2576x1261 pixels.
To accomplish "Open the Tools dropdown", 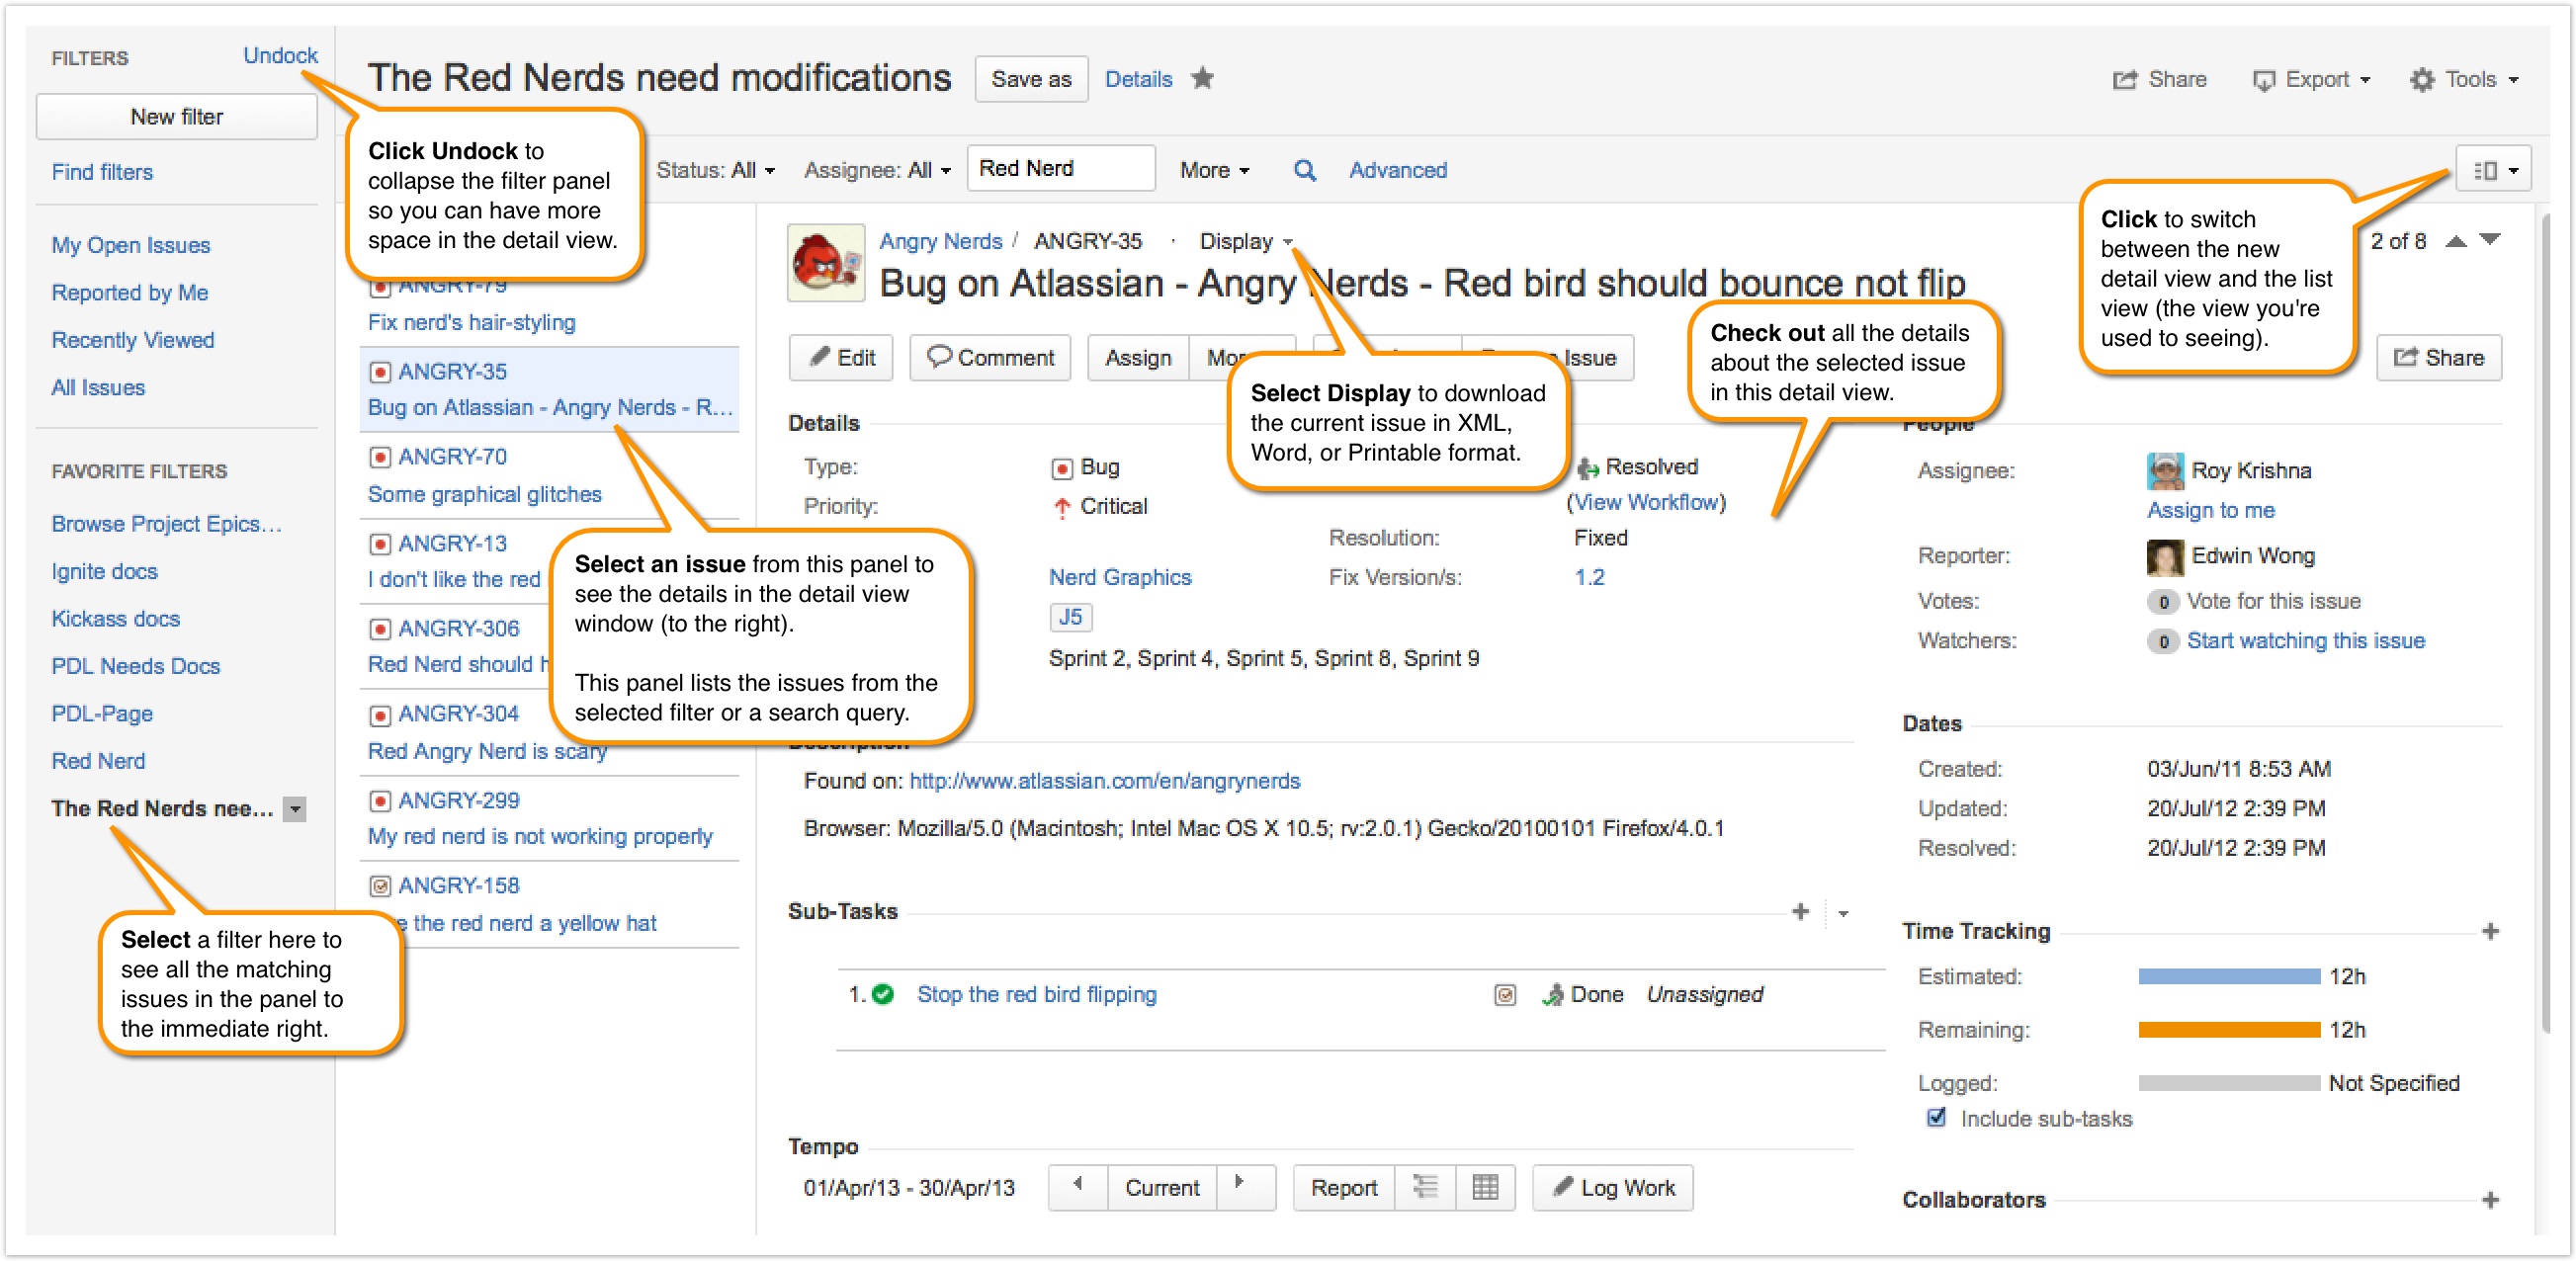I will tap(2463, 79).
